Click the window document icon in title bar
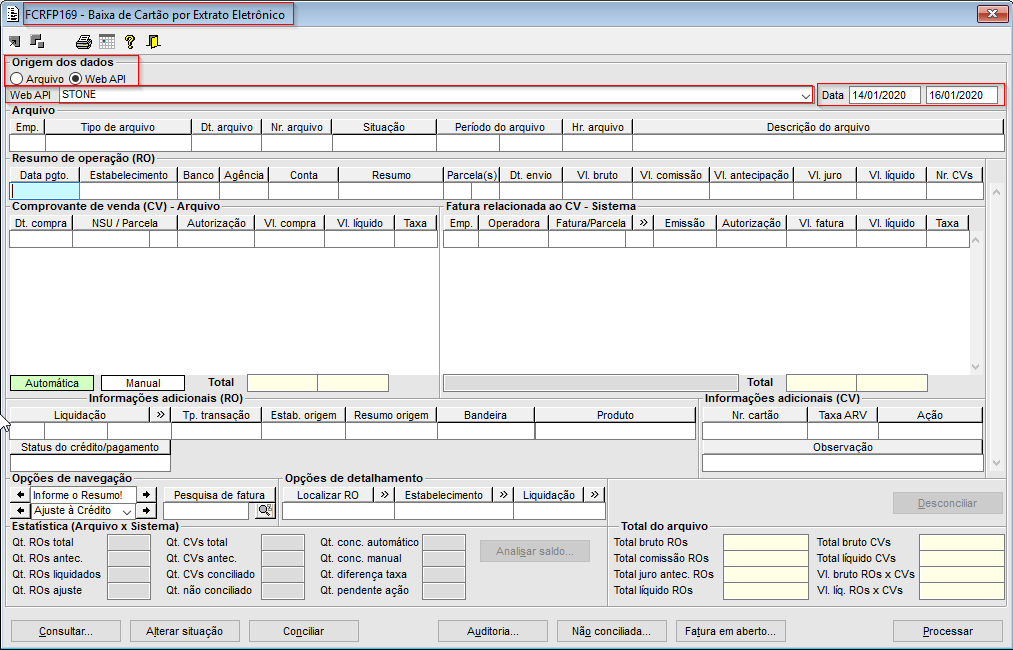The width and height of the screenshot is (1013, 650). pyautogui.click(x=12, y=14)
